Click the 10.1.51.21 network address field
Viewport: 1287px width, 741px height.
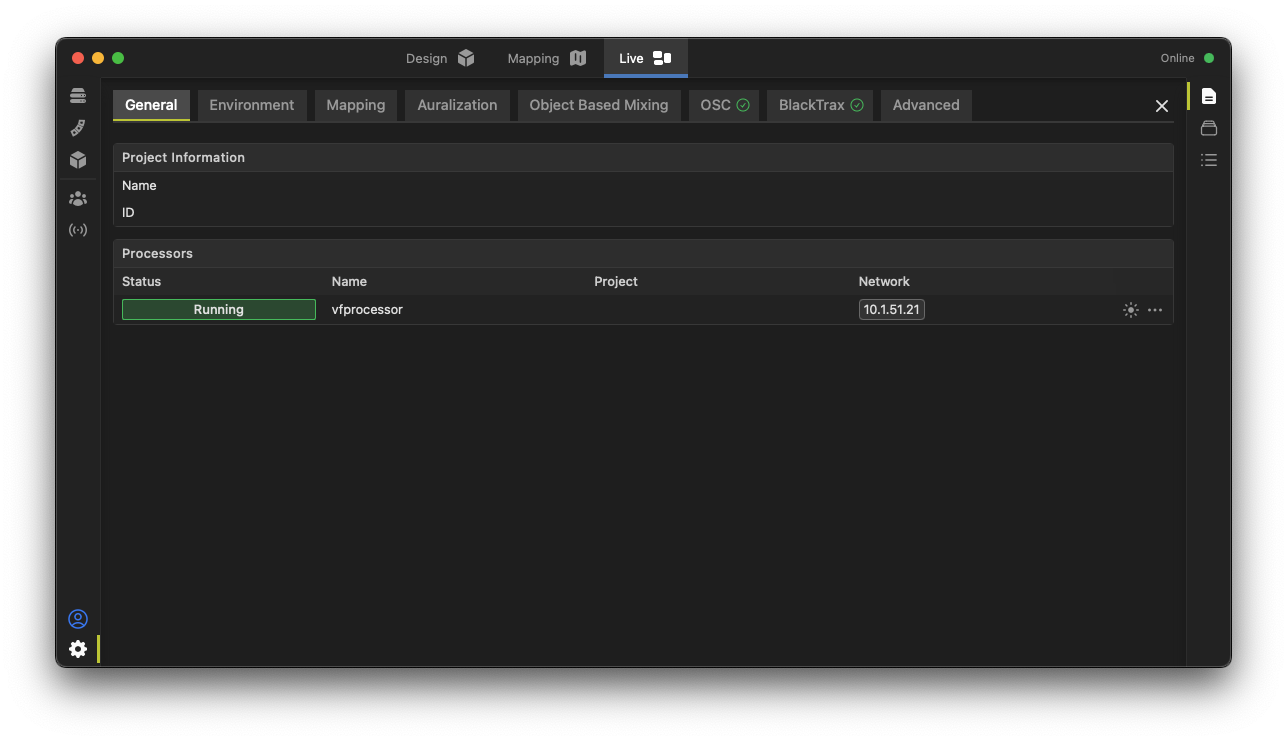891,310
